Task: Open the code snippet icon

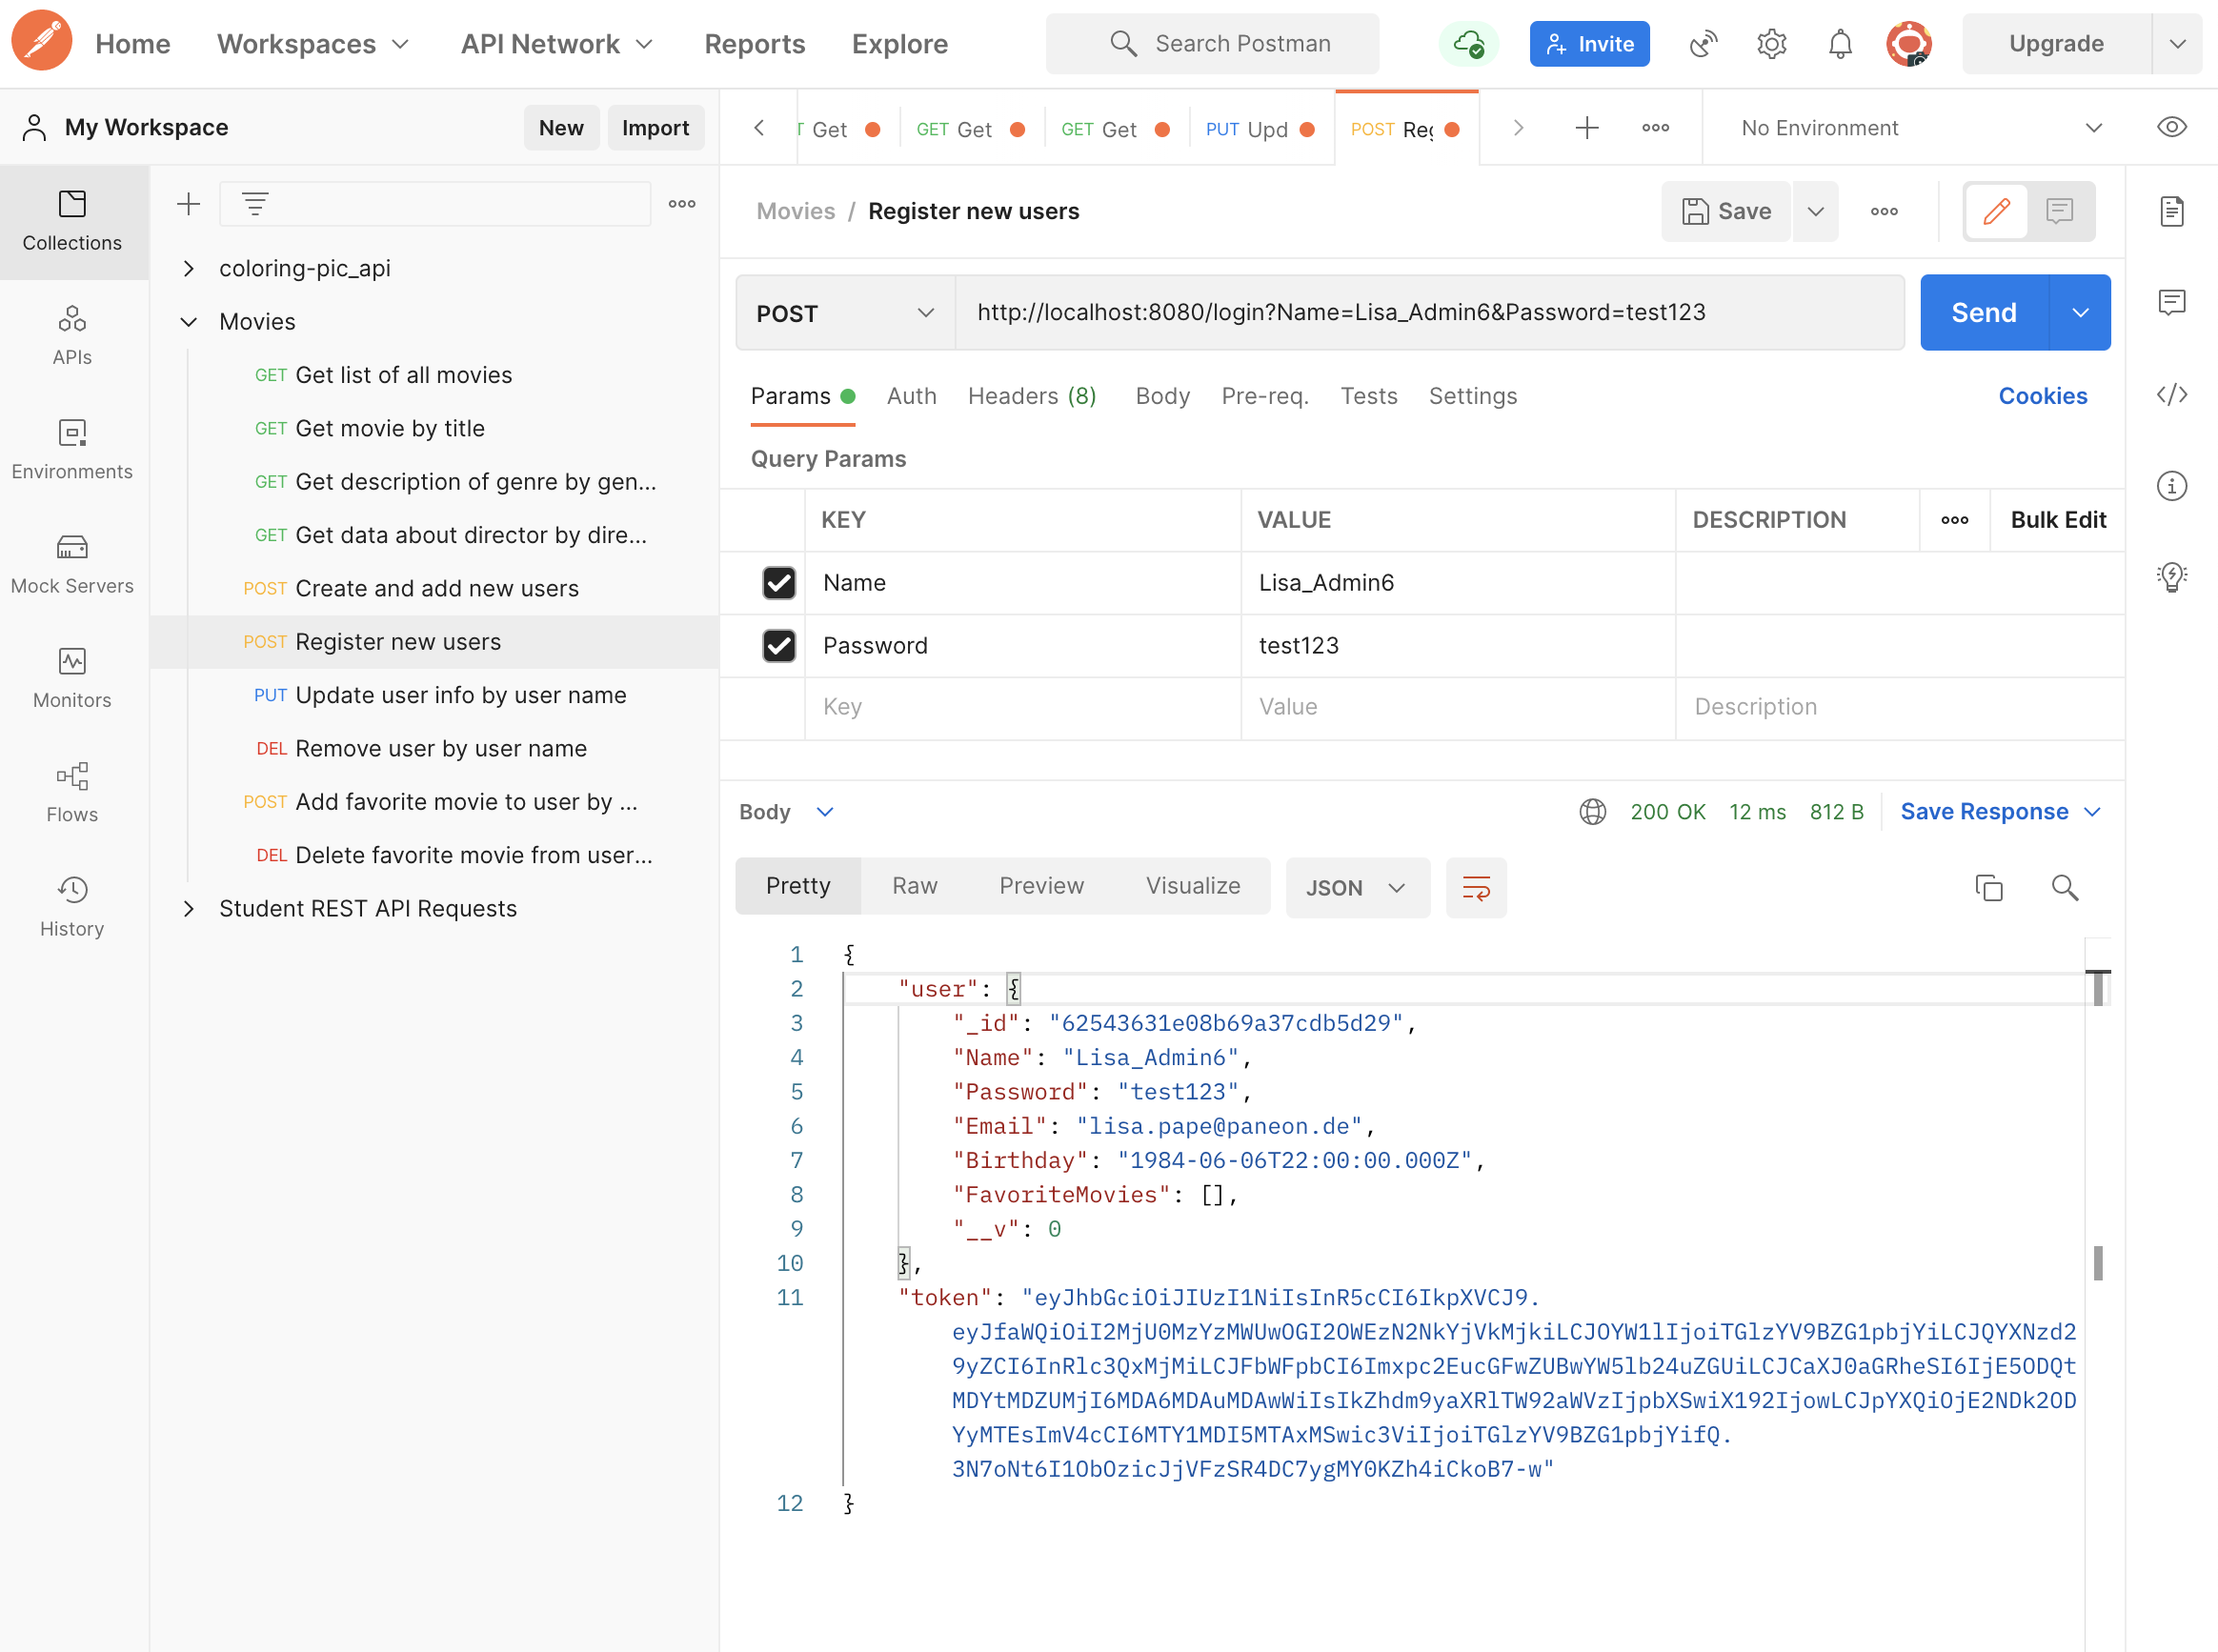Action: pyautogui.click(x=2171, y=394)
